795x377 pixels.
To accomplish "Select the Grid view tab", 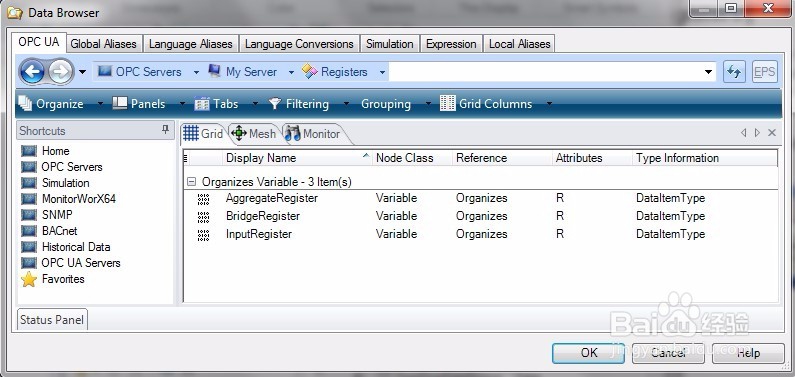I will tap(203, 134).
